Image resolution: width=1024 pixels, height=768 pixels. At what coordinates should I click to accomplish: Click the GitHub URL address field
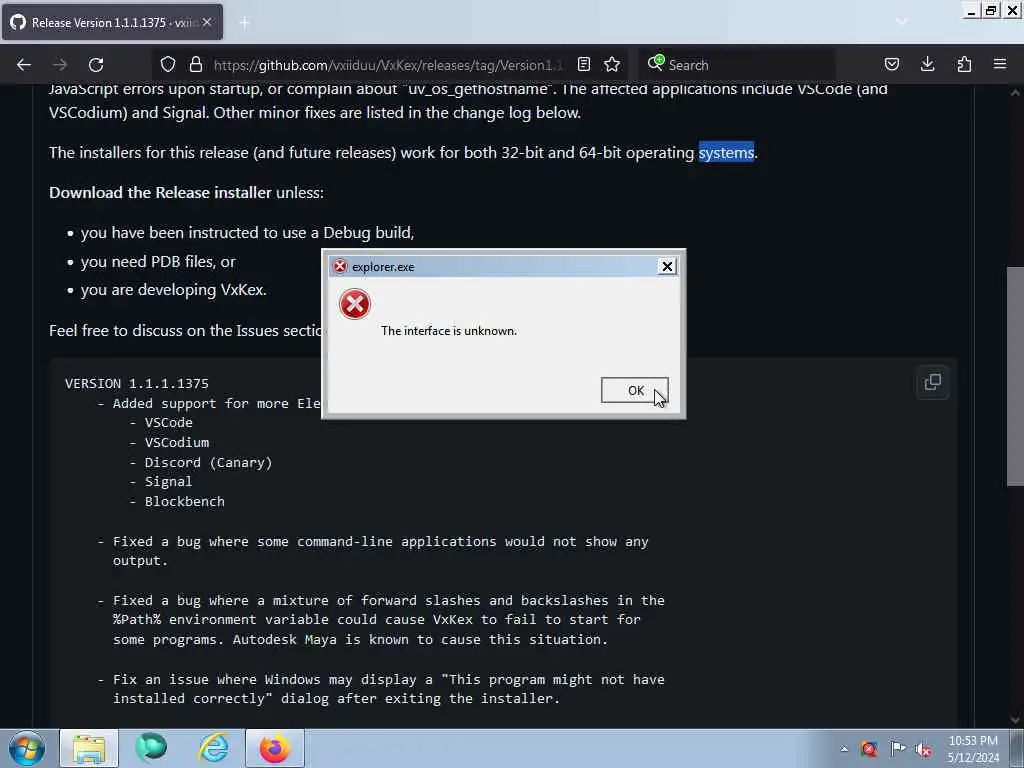click(x=387, y=65)
